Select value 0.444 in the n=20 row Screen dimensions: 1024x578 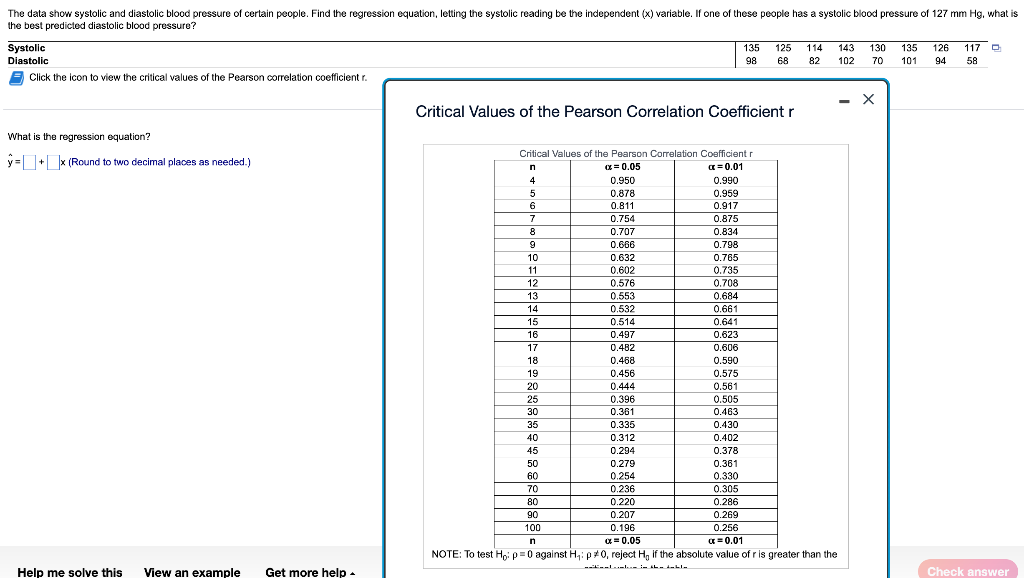point(622,386)
